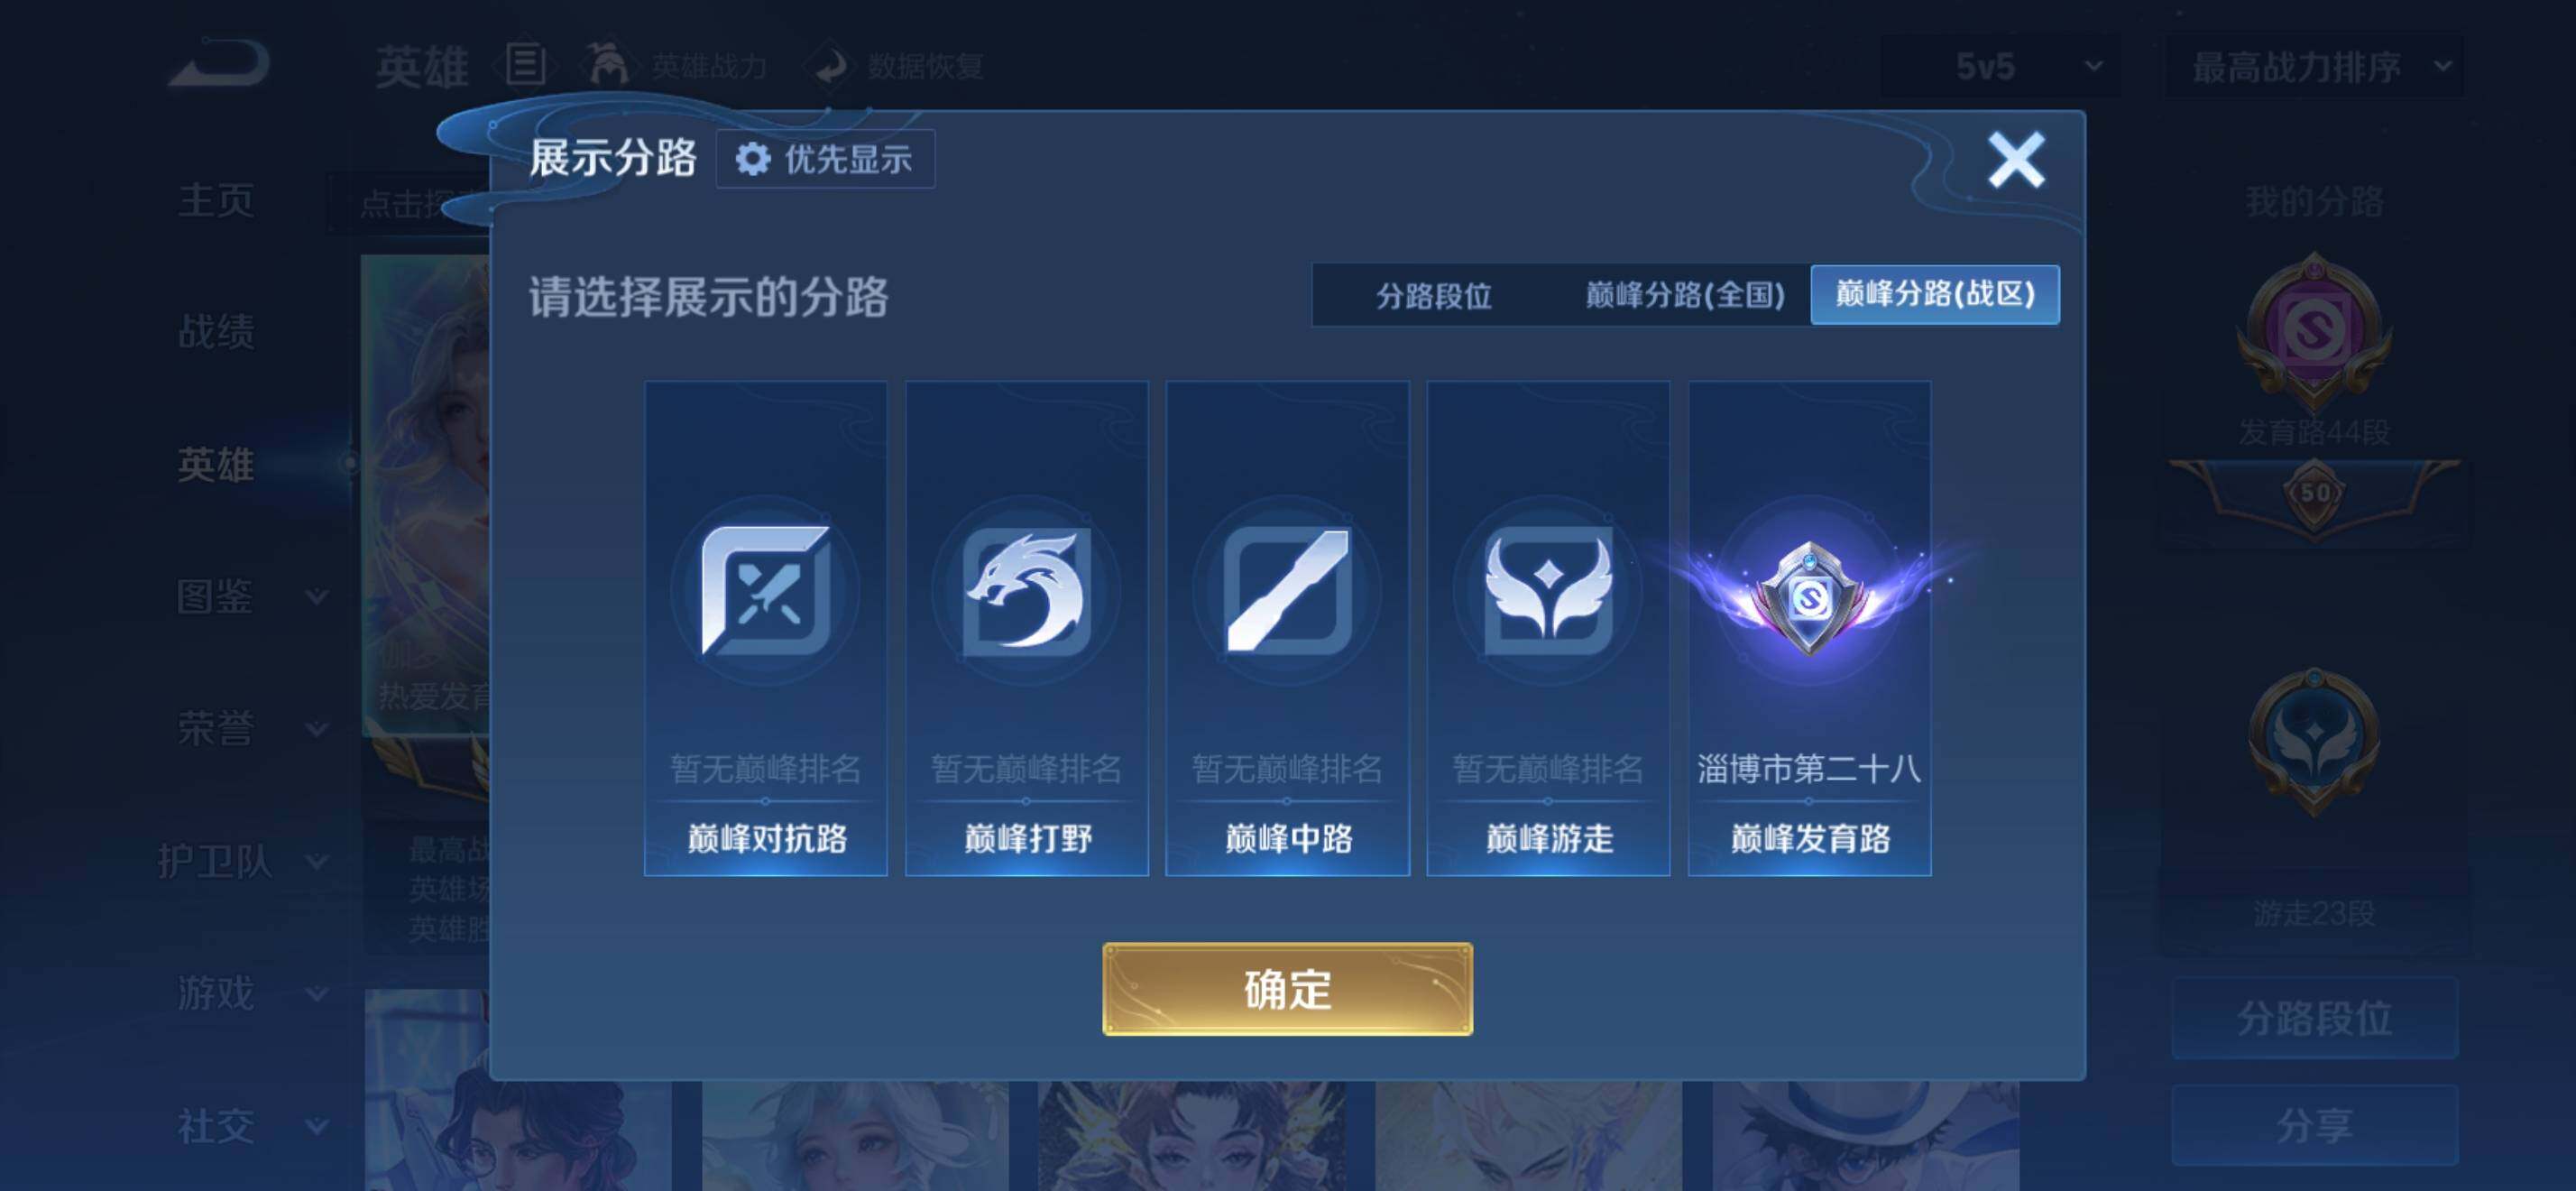The width and height of the screenshot is (2576, 1191).
Task: Expand the 荣誉 sidebar section
Action: point(251,729)
